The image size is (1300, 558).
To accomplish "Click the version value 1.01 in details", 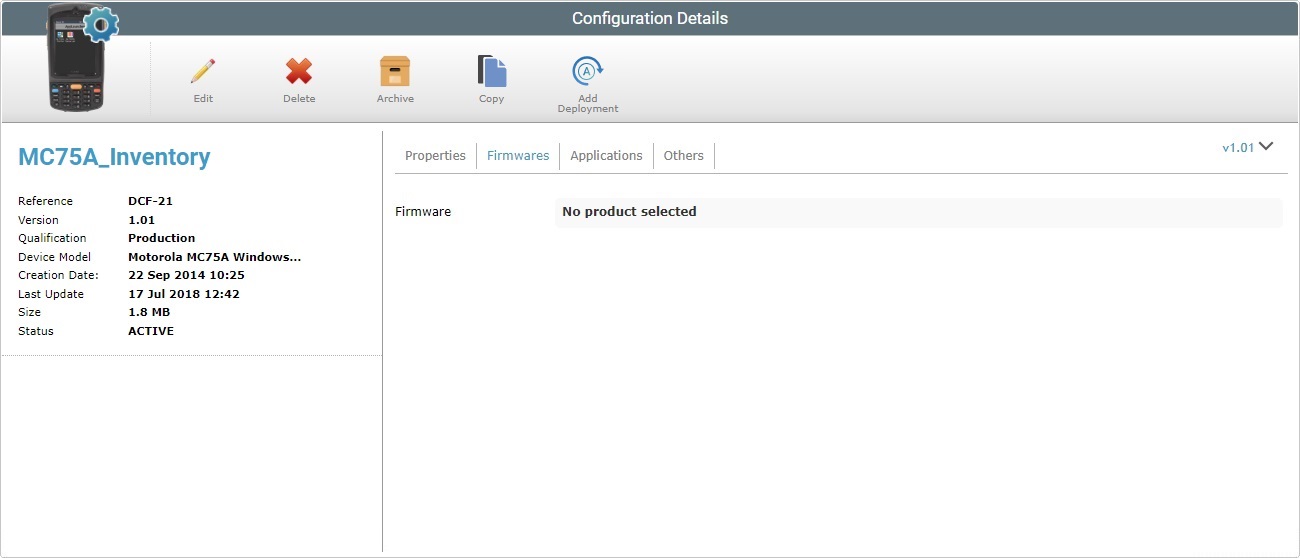I will [141, 220].
